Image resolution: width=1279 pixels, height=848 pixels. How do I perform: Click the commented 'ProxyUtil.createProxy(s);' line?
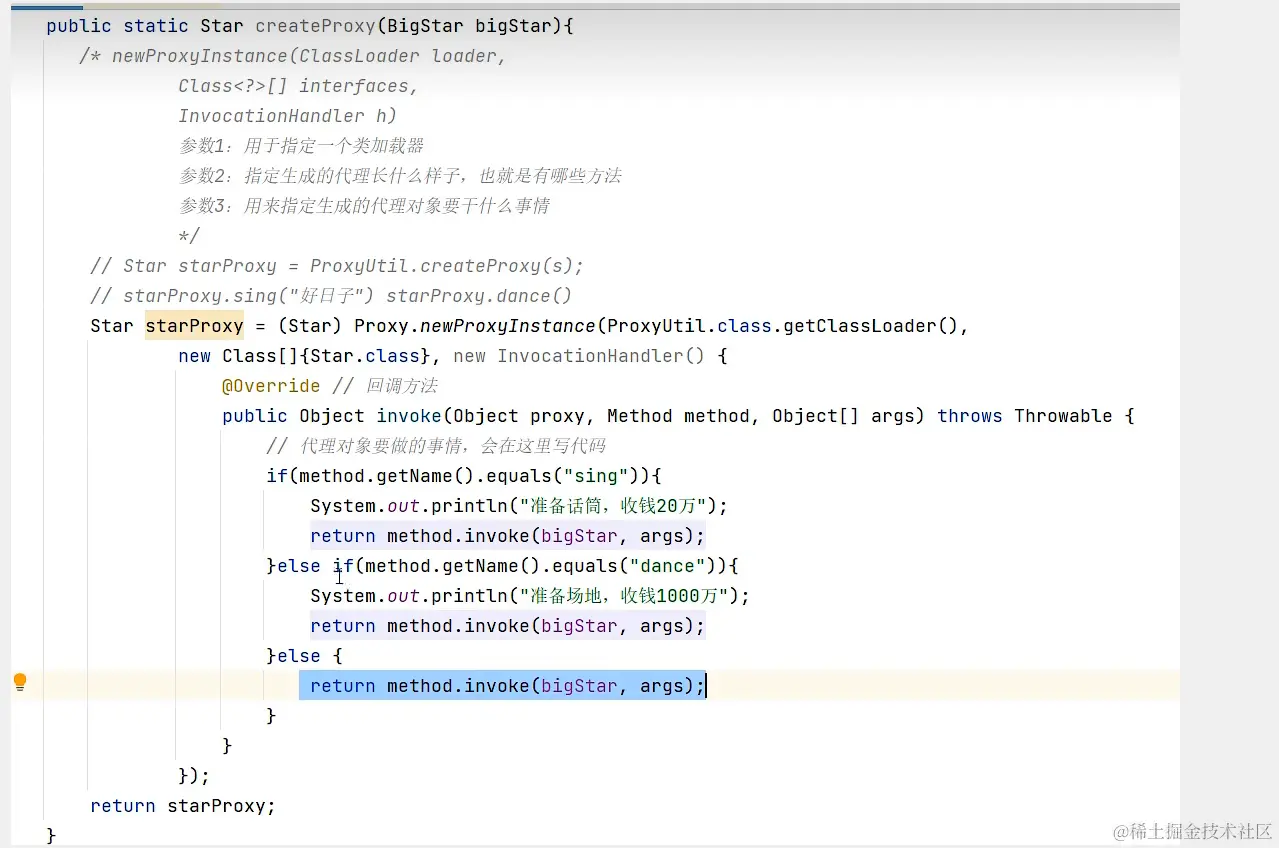(336, 266)
